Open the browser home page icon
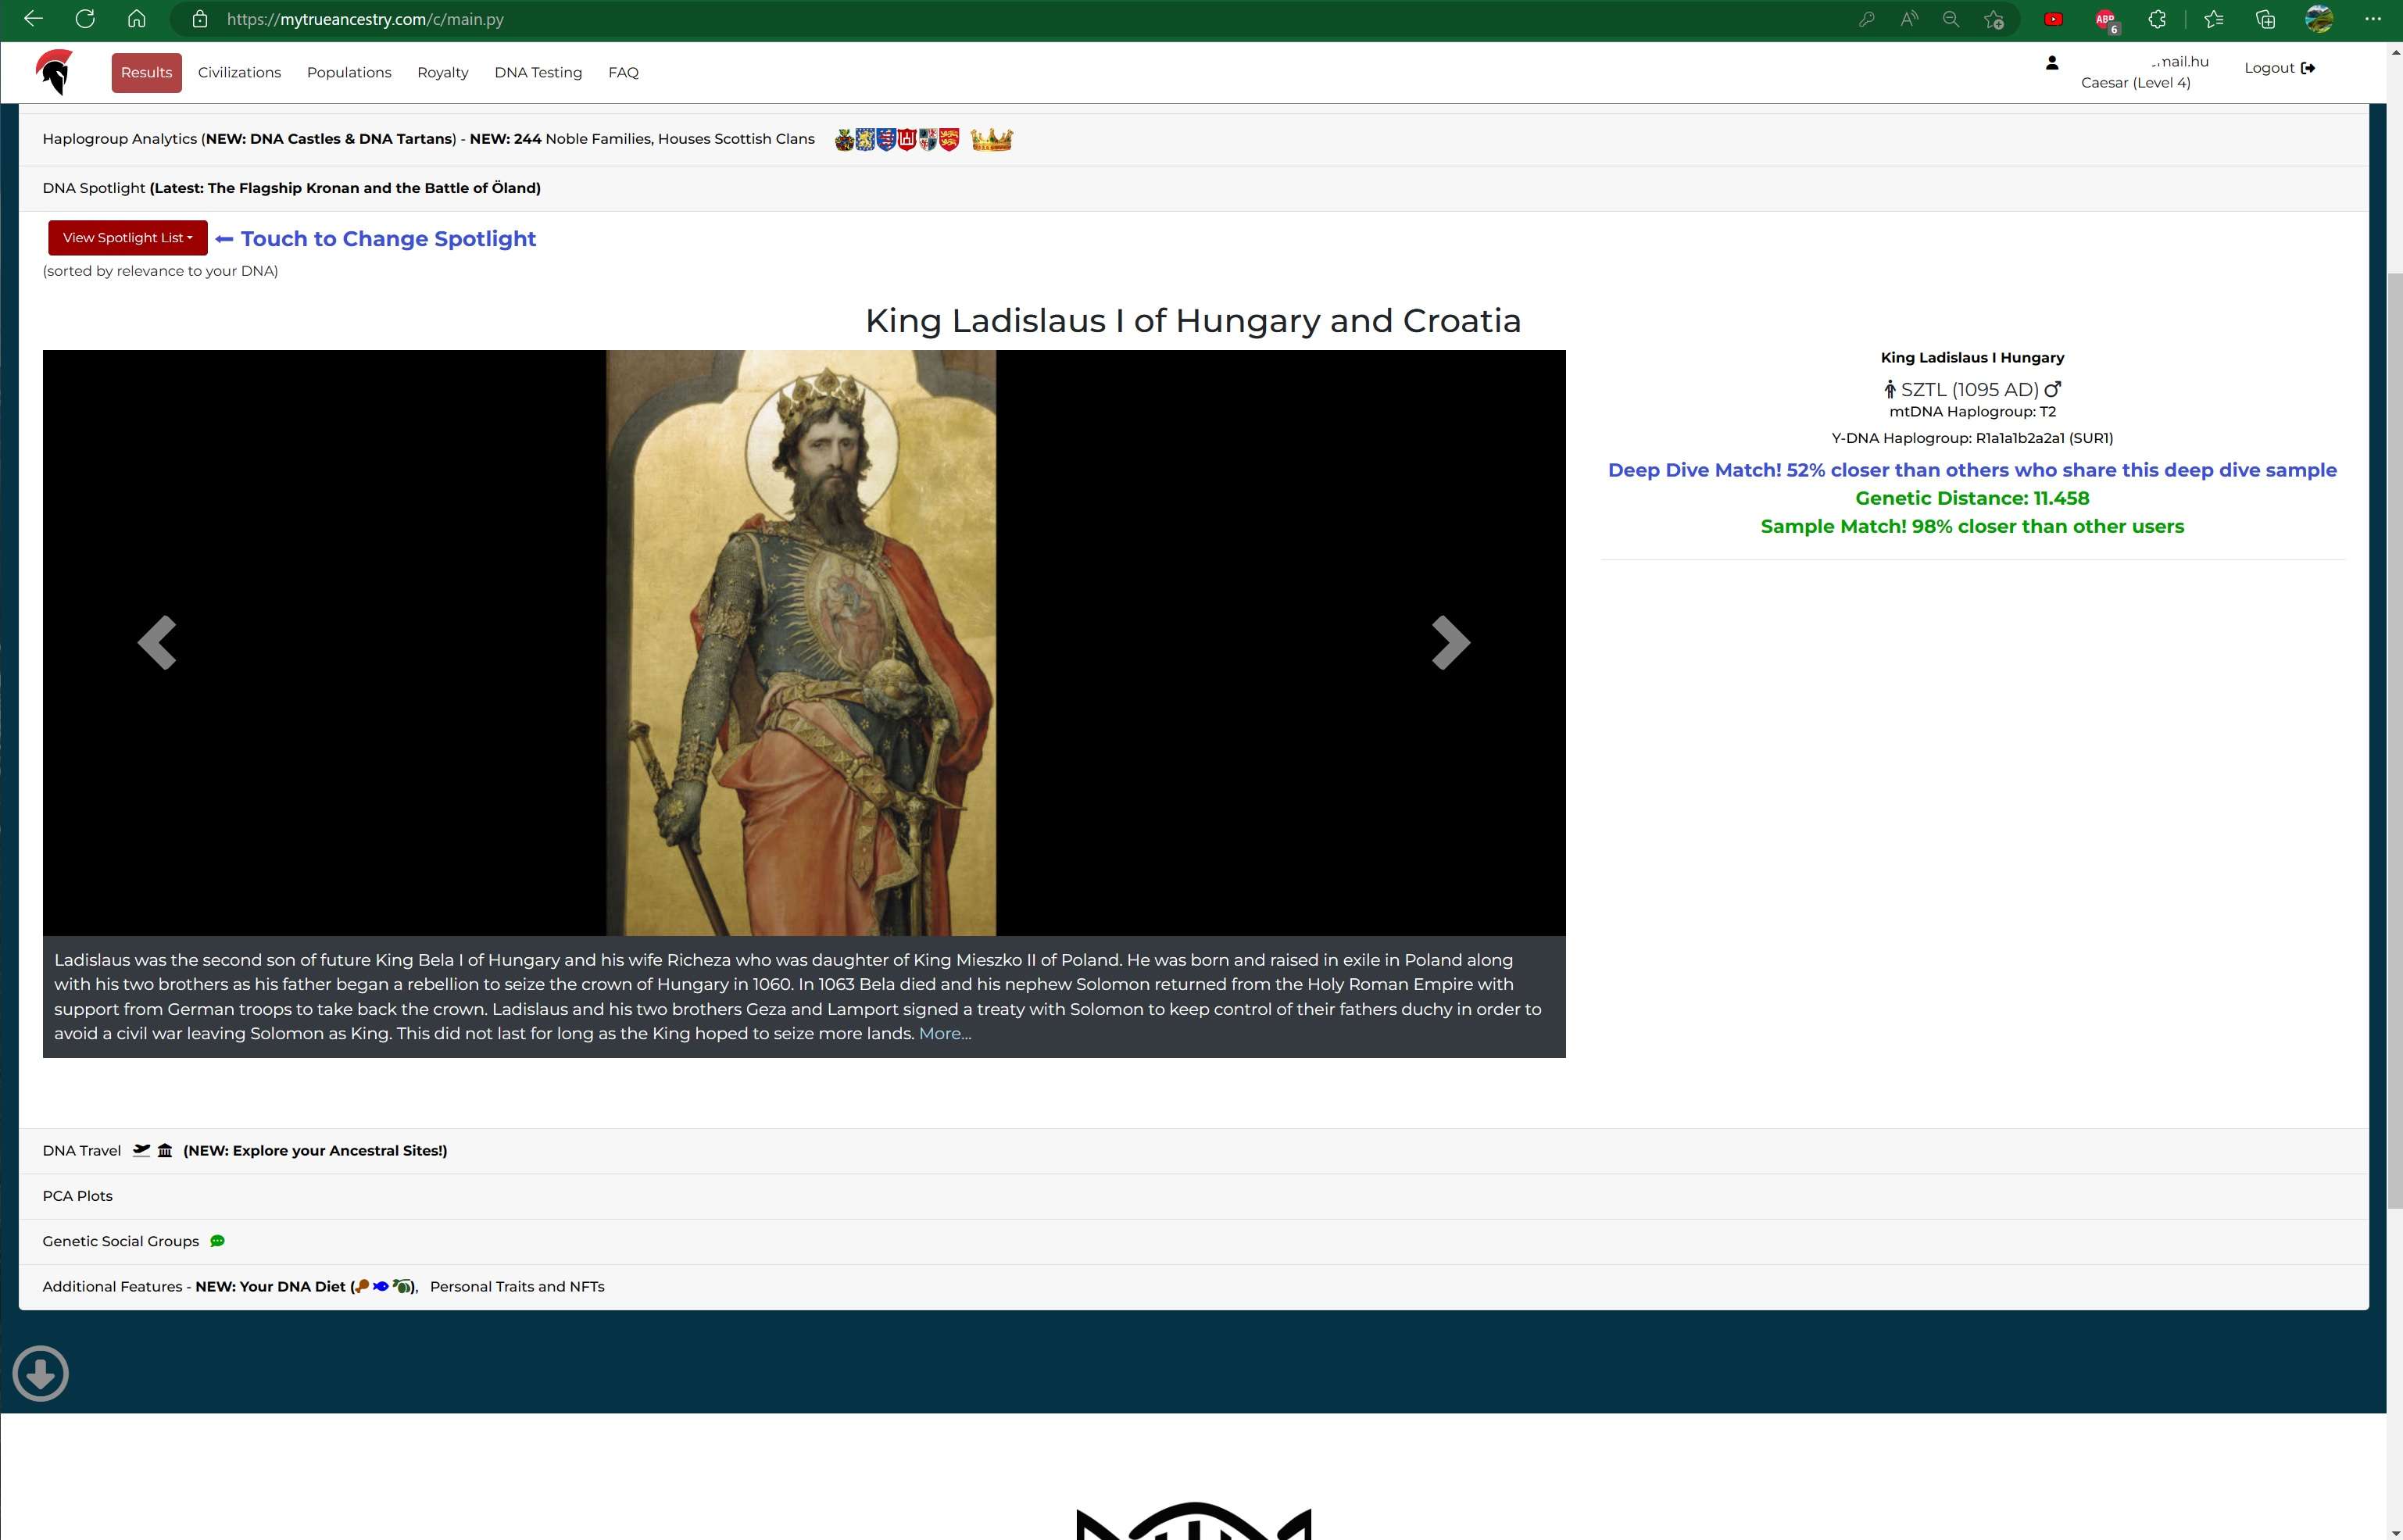 point(137,19)
